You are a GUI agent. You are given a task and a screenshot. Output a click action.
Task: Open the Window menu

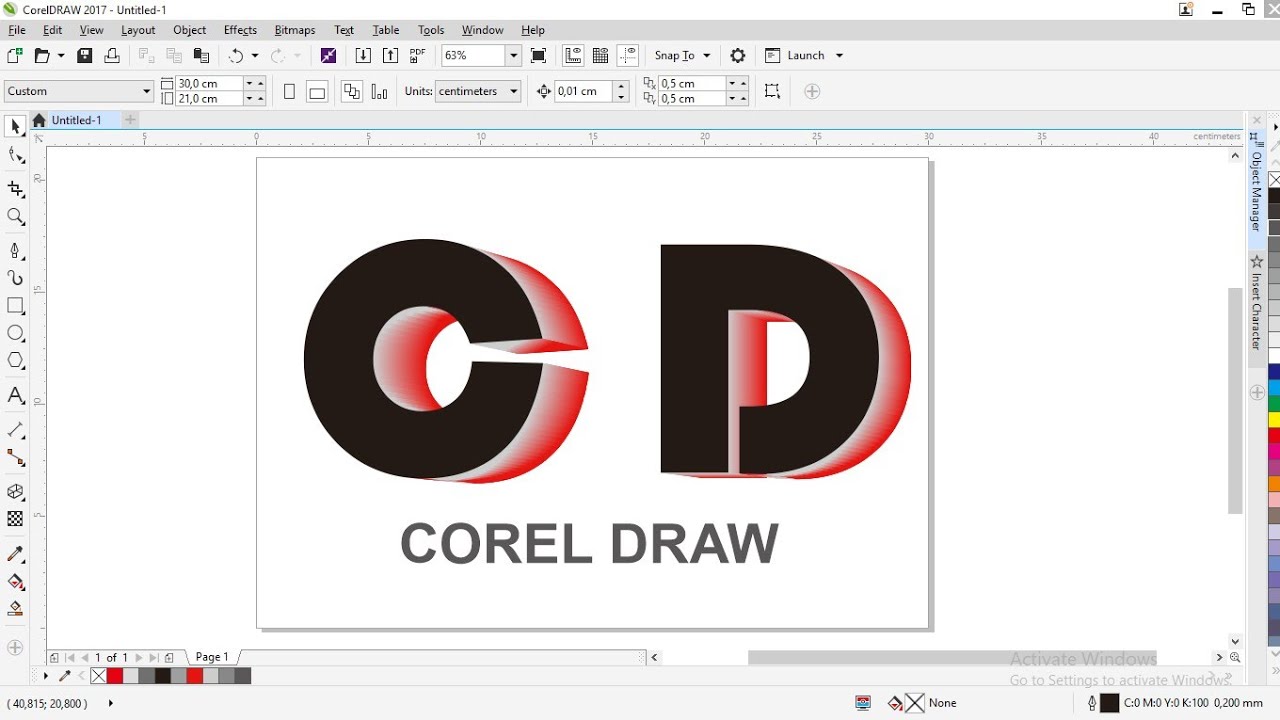tap(482, 30)
